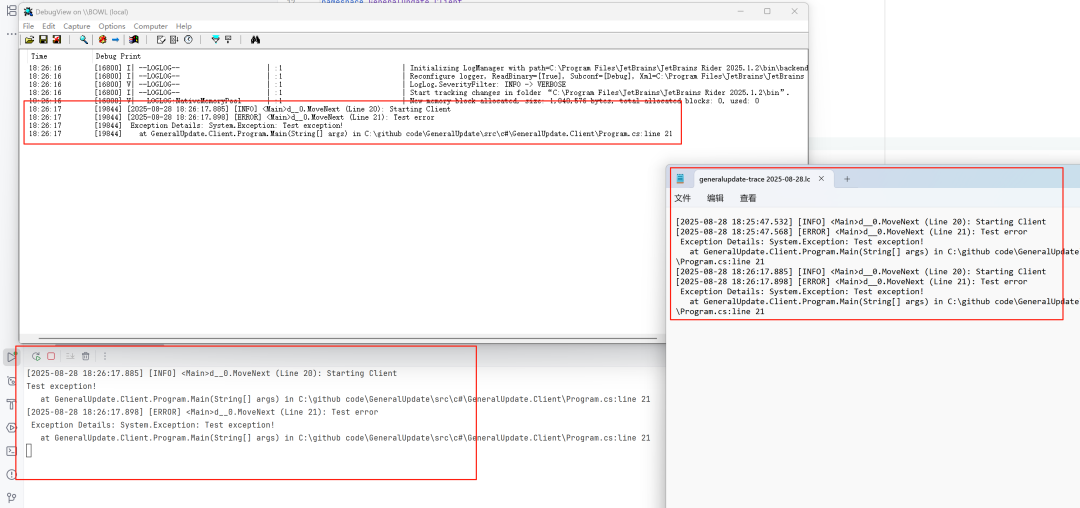Minimize the DebugView window
The image size is (1080, 508).
click(740, 12)
